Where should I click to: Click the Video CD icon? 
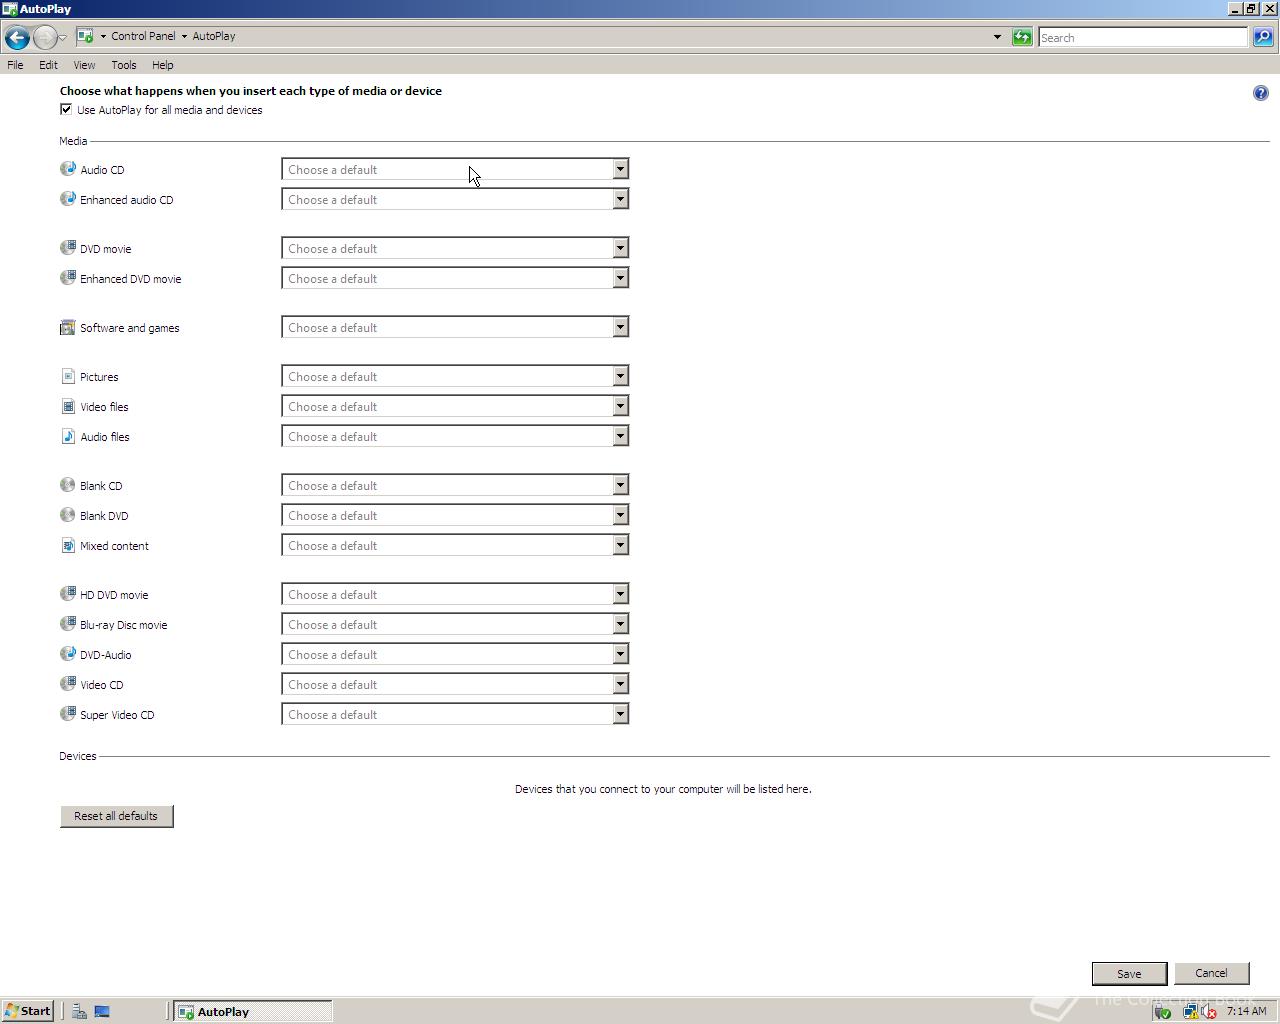point(68,684)
